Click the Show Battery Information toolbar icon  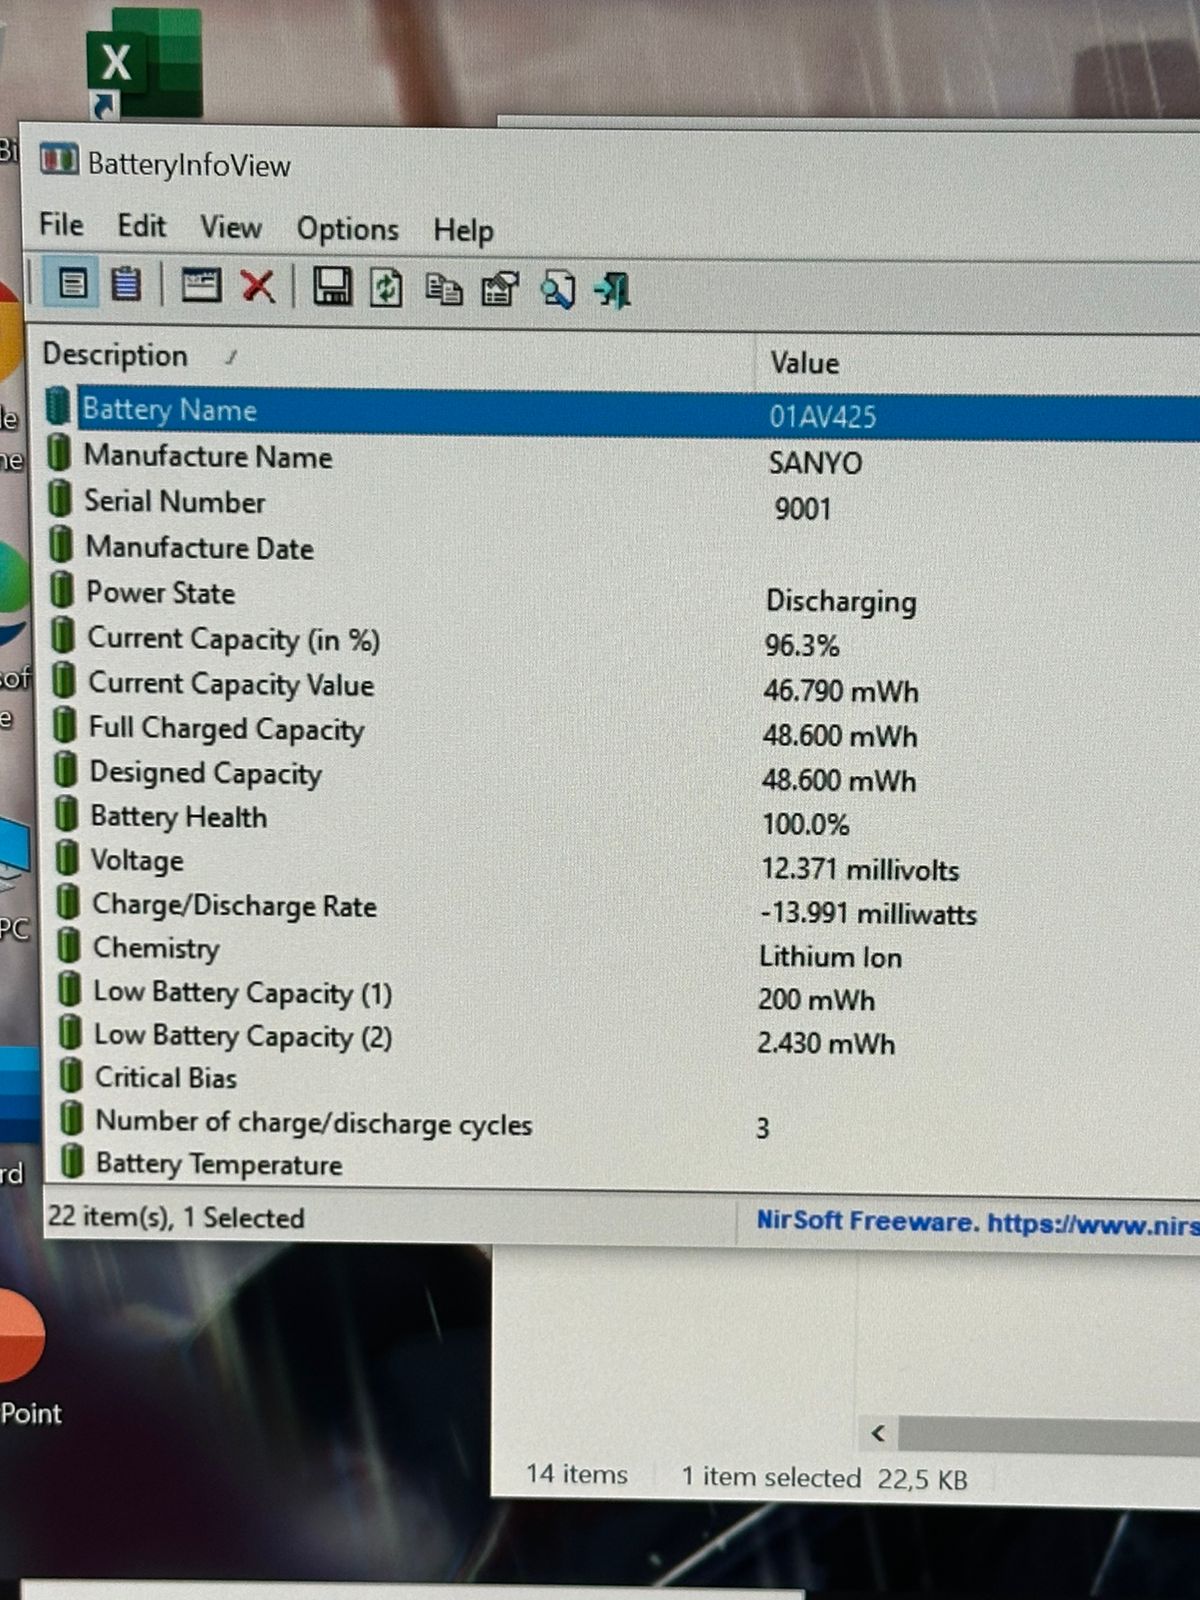(x=72, y=285)
